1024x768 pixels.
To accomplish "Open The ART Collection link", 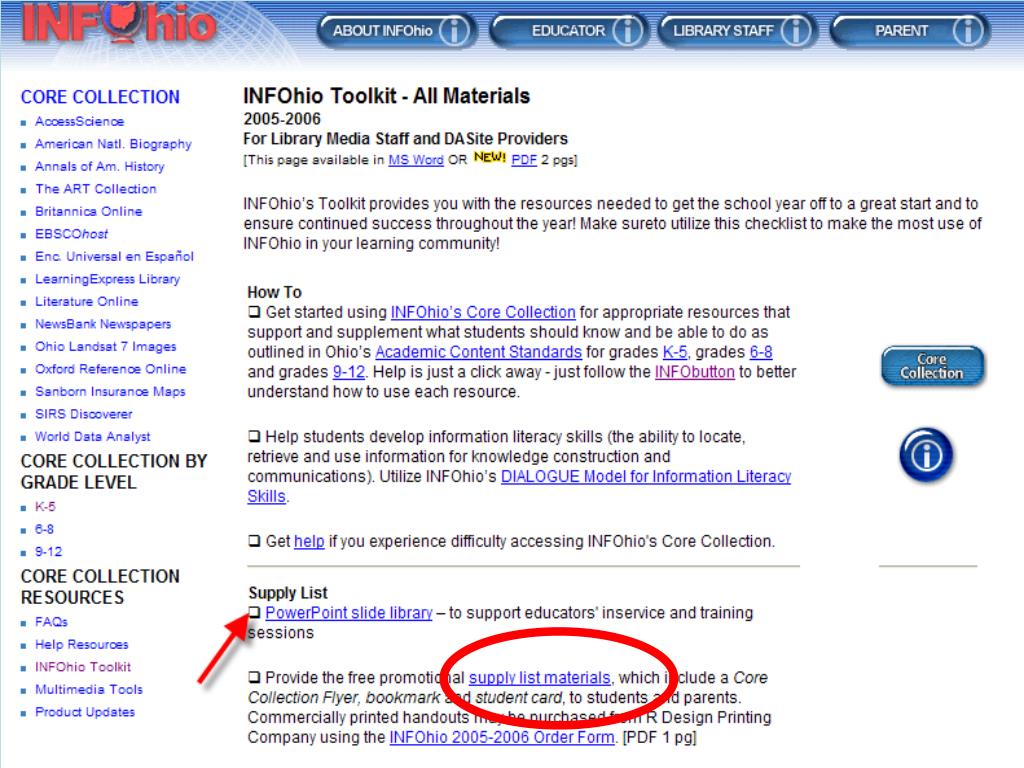I will click(x=95, y=189).
